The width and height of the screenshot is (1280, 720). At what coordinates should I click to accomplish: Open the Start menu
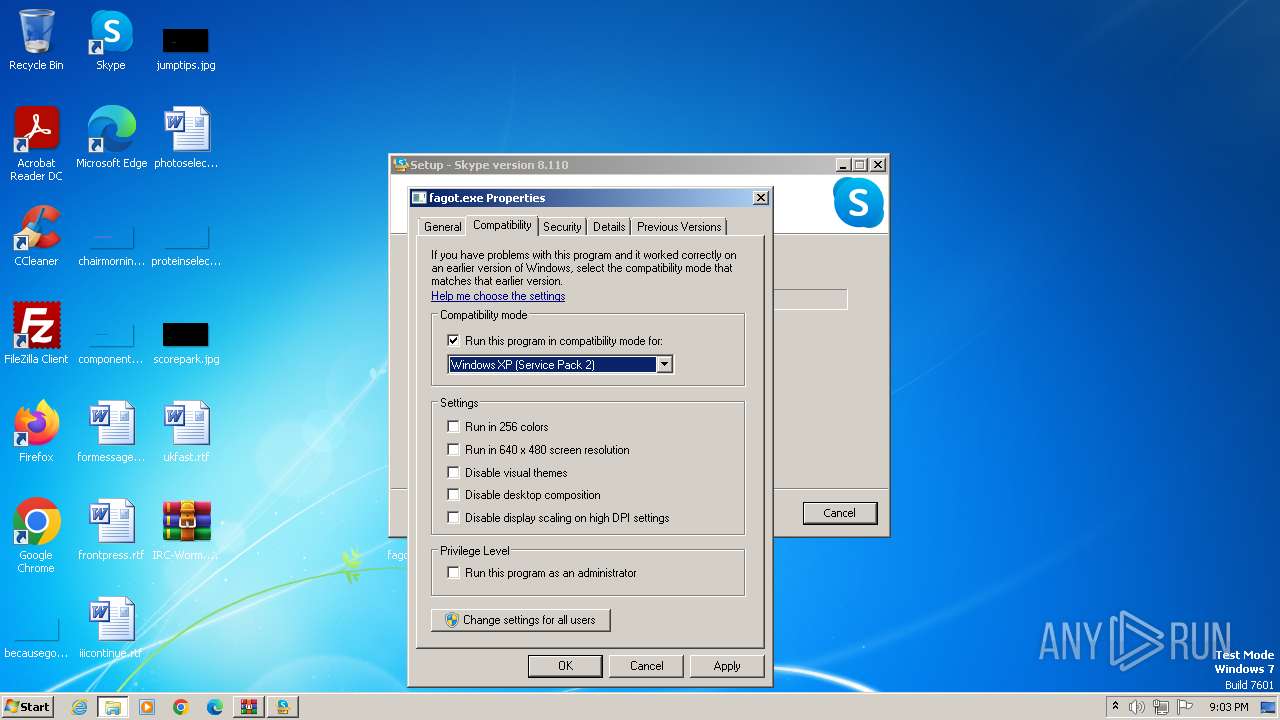pos(28,707)
